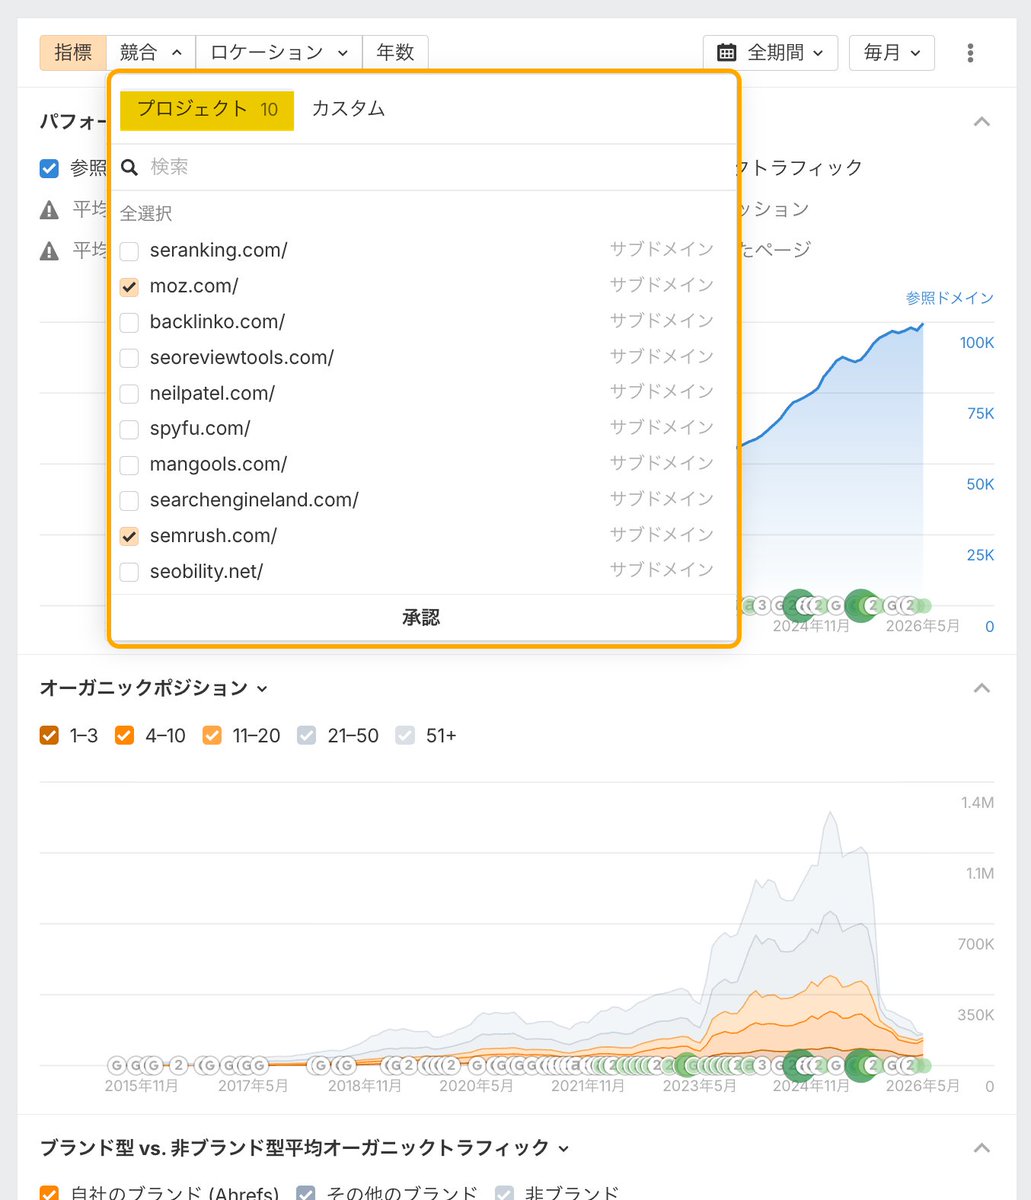
Task: Click the 3 marker in performance chart timeline
Action: (762, 605)
